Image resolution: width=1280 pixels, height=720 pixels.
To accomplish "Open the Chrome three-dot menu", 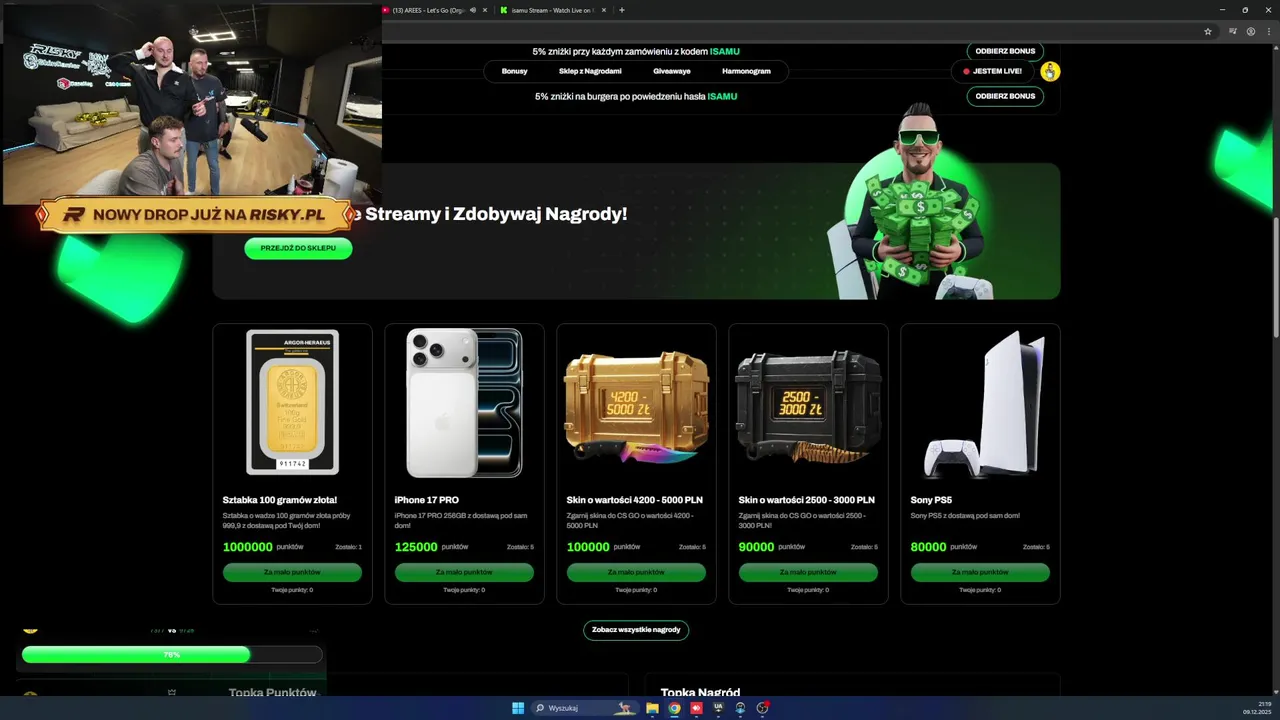I will coord(1268,31).
